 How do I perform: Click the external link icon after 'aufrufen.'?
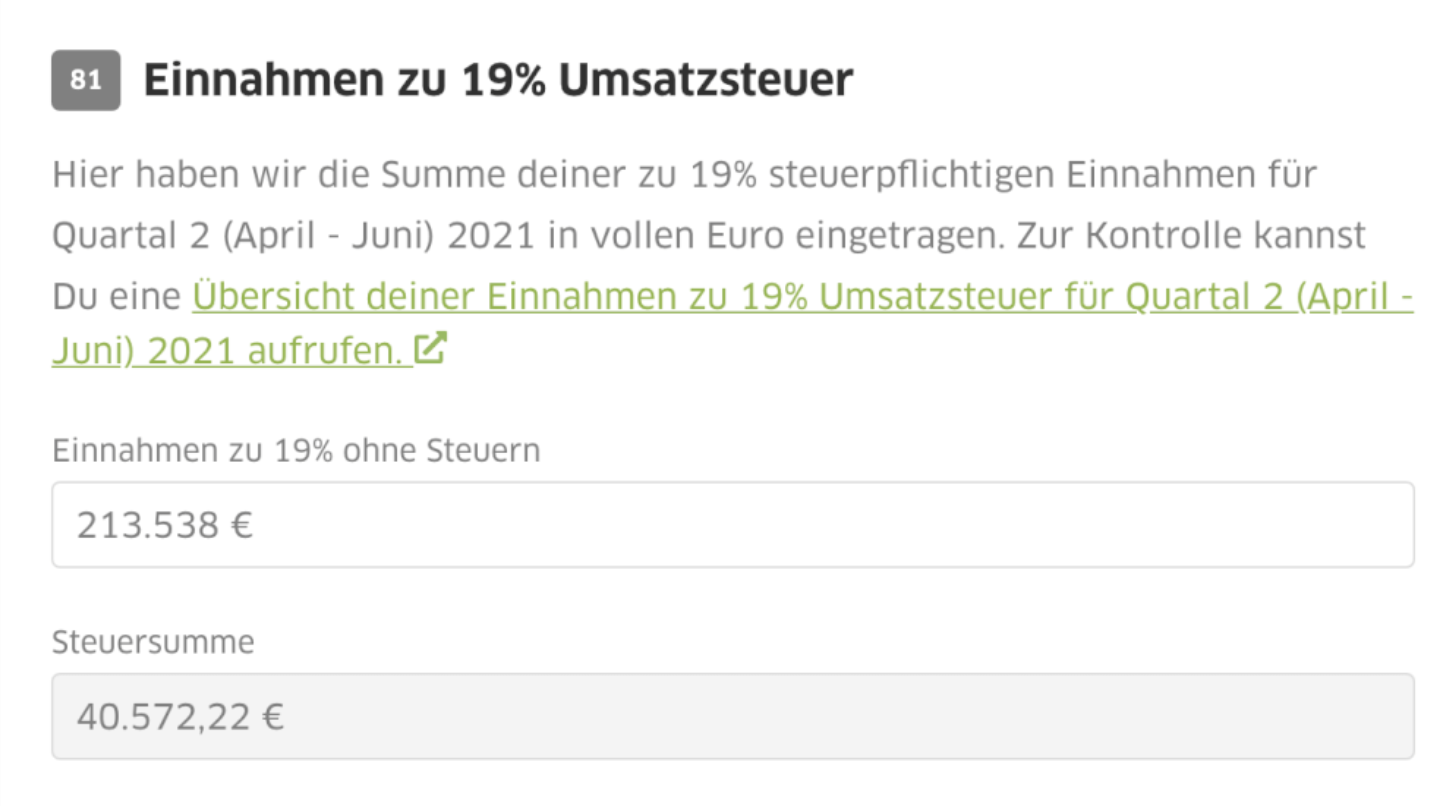(432, 349)
